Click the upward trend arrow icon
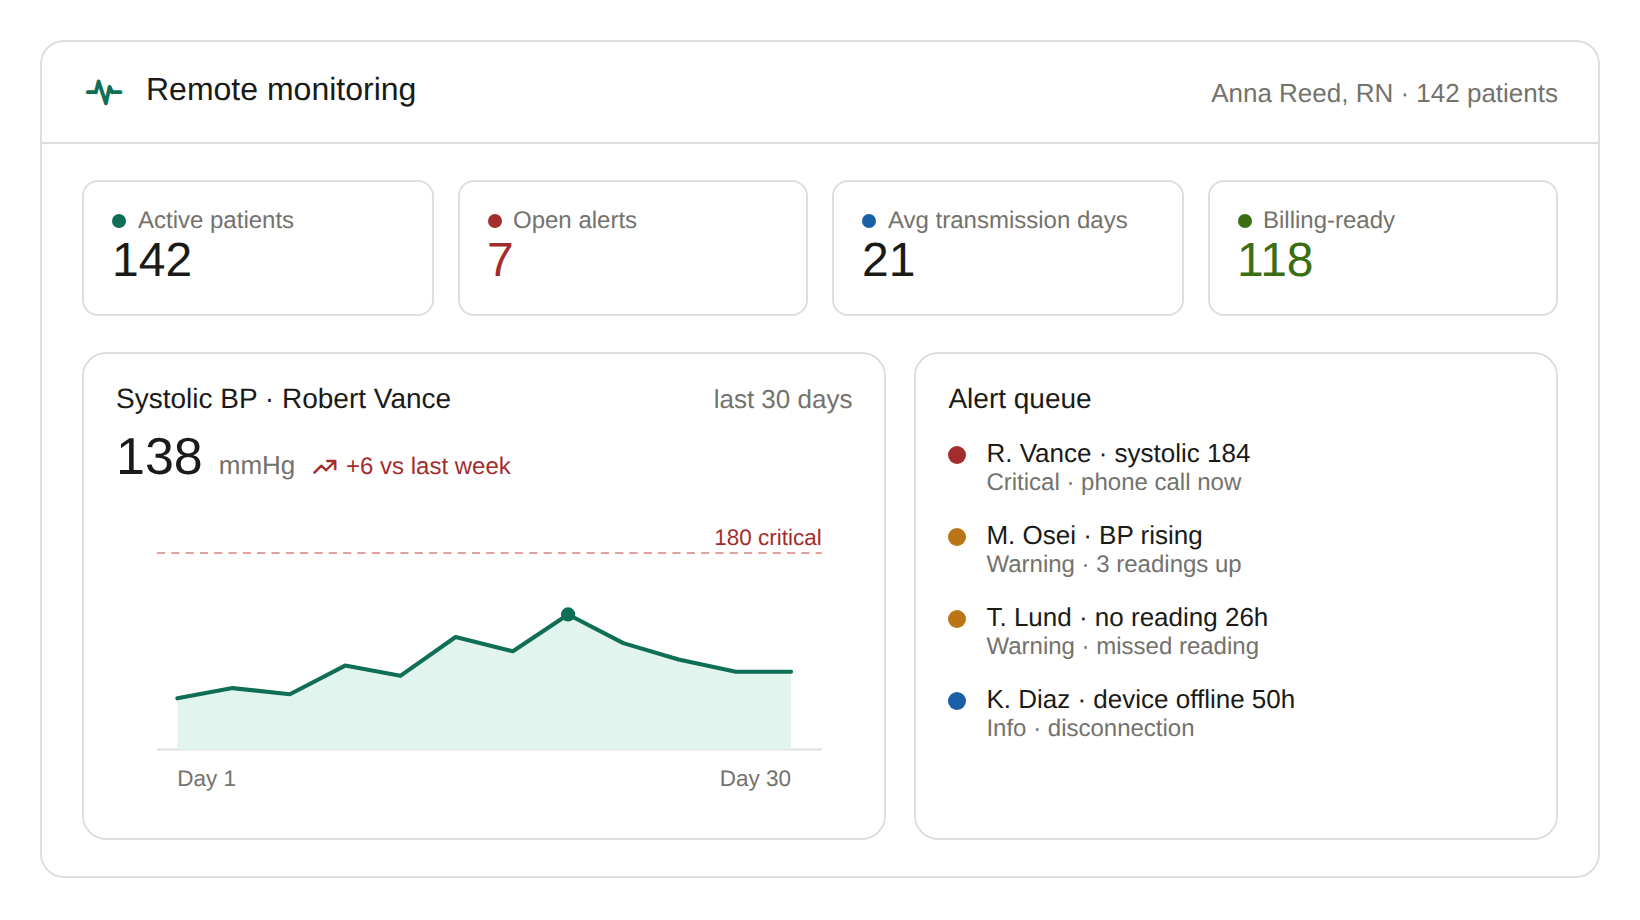Screen dimensions: 1640x920 pos(325,467)
